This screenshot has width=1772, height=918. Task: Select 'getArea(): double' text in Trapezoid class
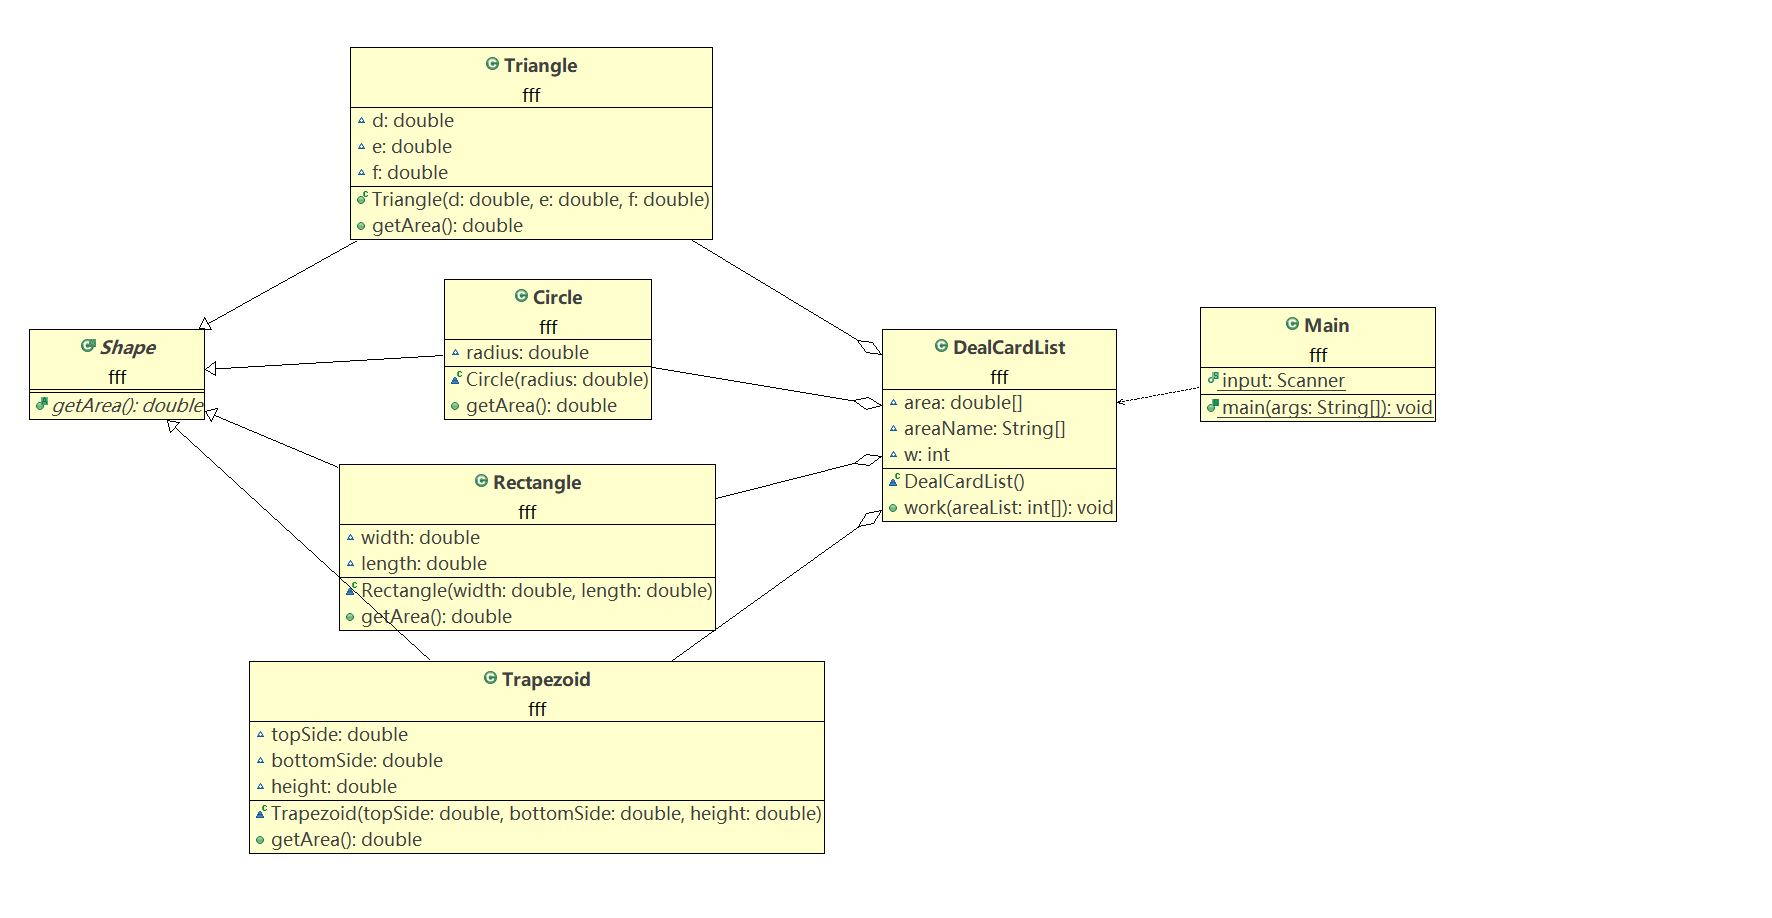pos(346,840)
